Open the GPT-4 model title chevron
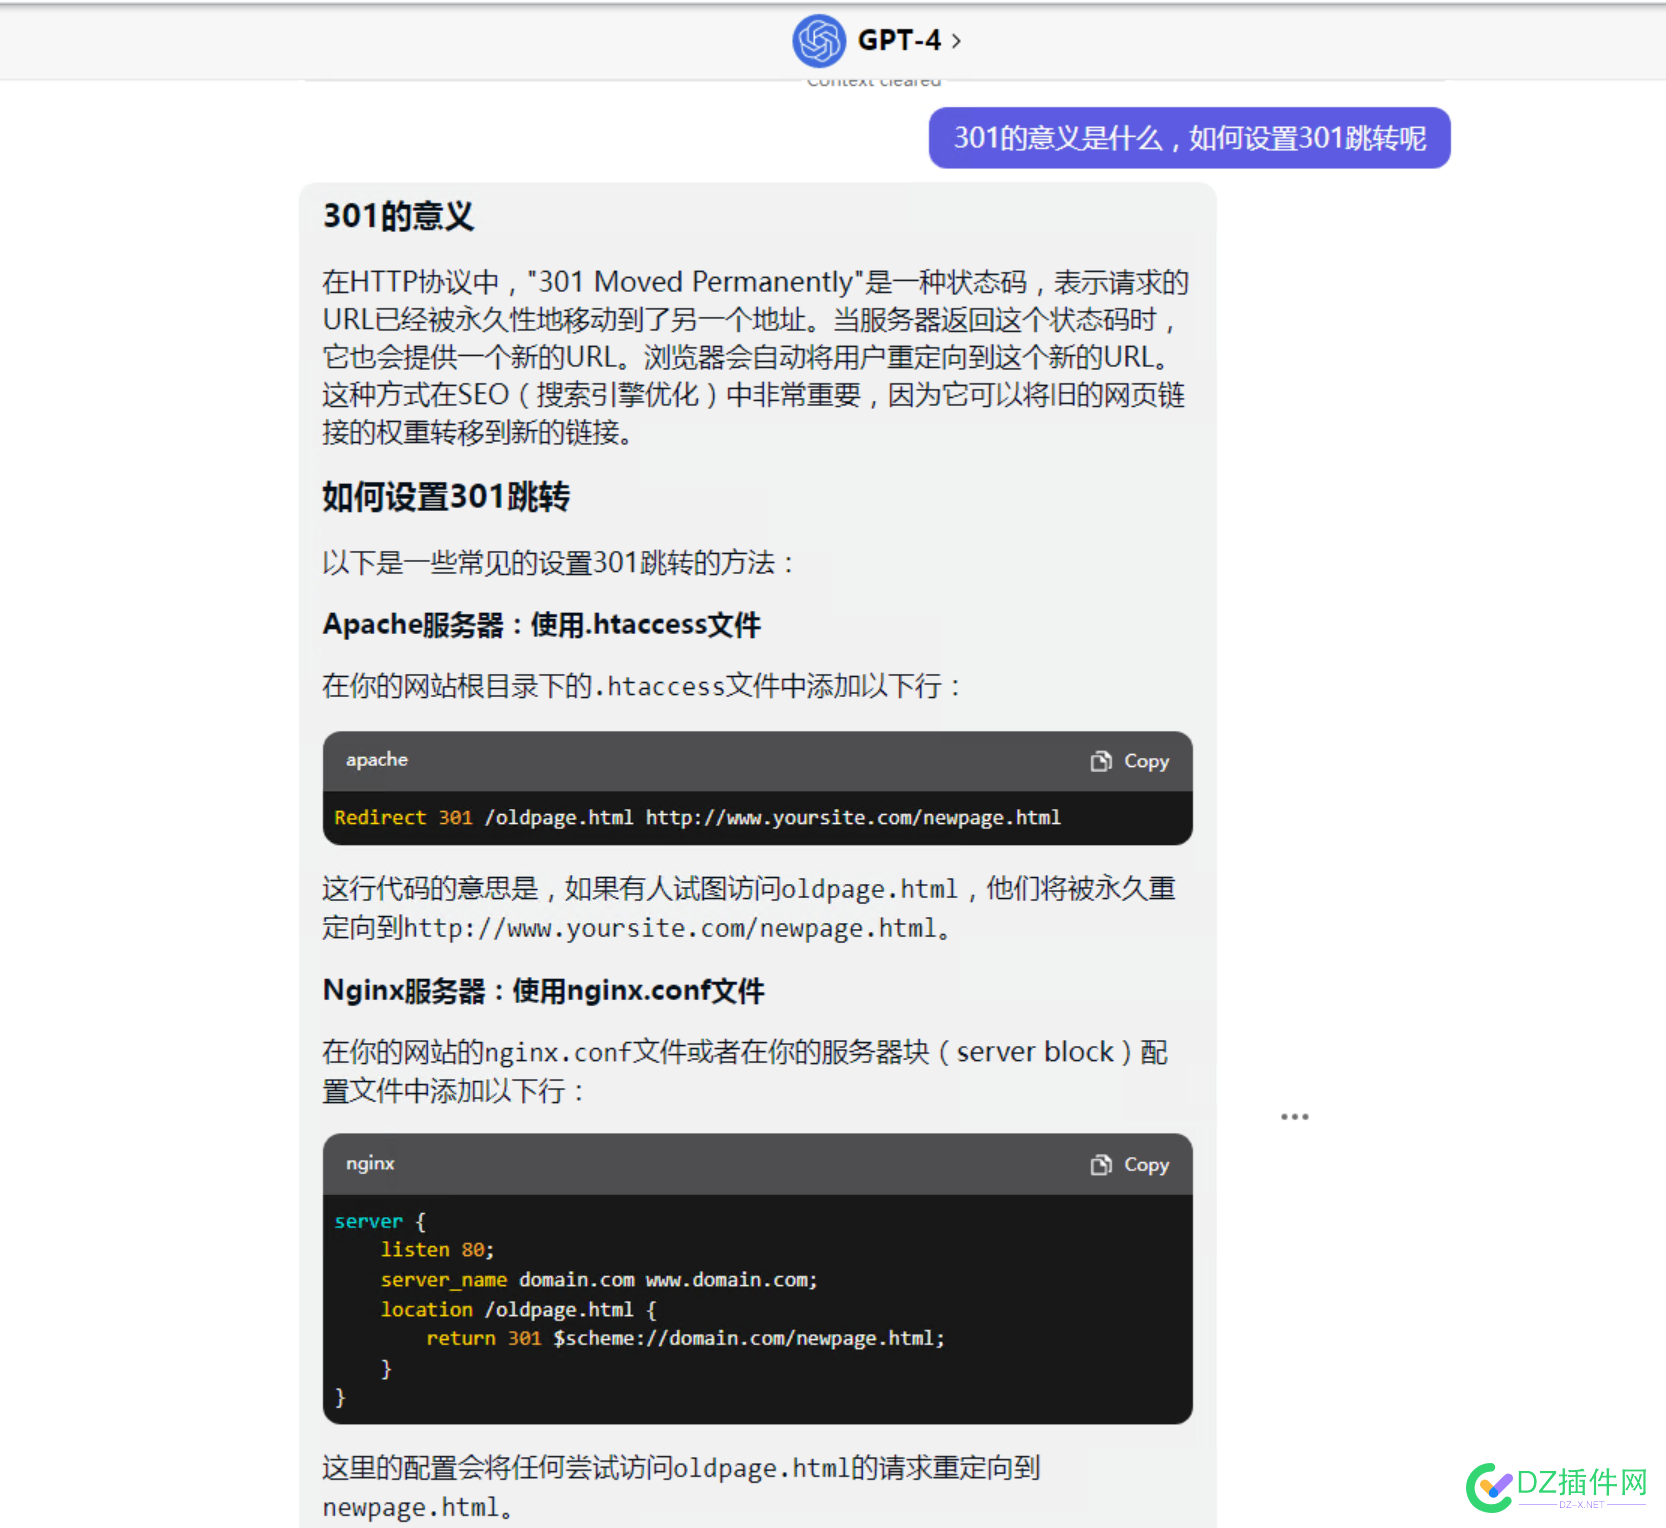 956,41
